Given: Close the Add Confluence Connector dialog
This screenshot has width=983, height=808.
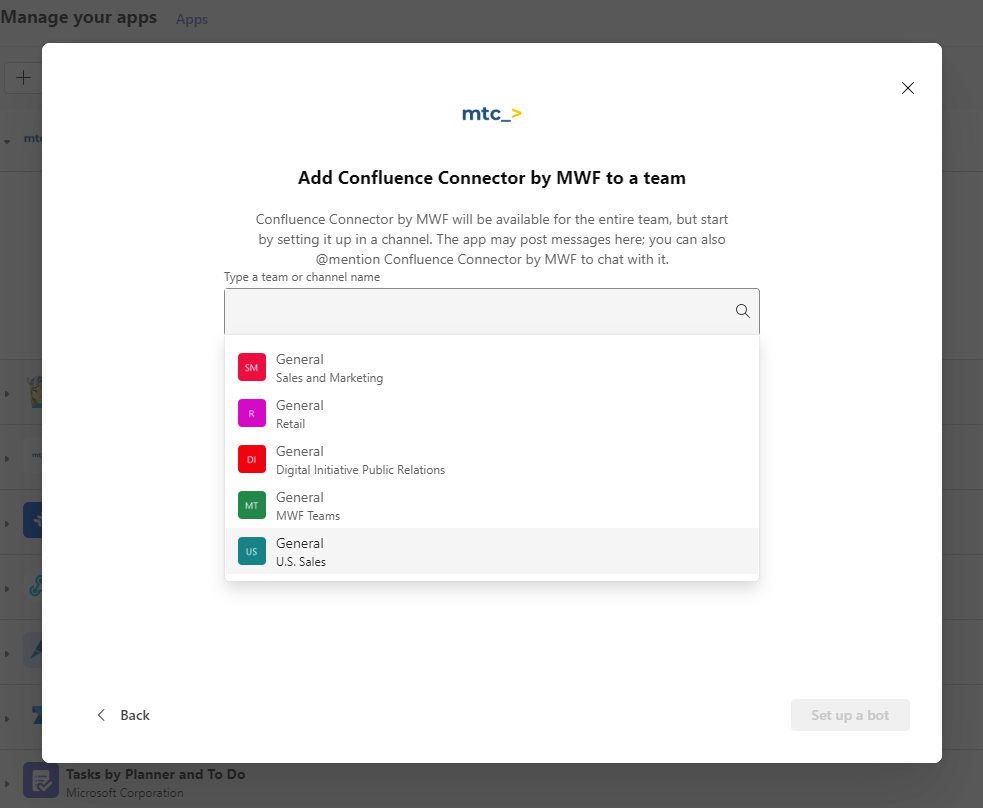Looking at the screenshot, I should 907,88.
